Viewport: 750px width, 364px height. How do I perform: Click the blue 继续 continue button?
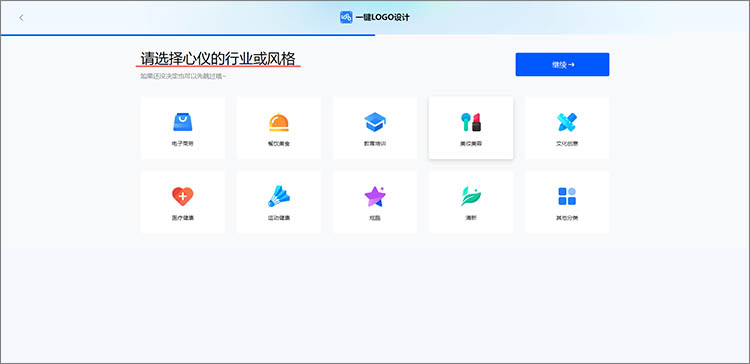562,65
